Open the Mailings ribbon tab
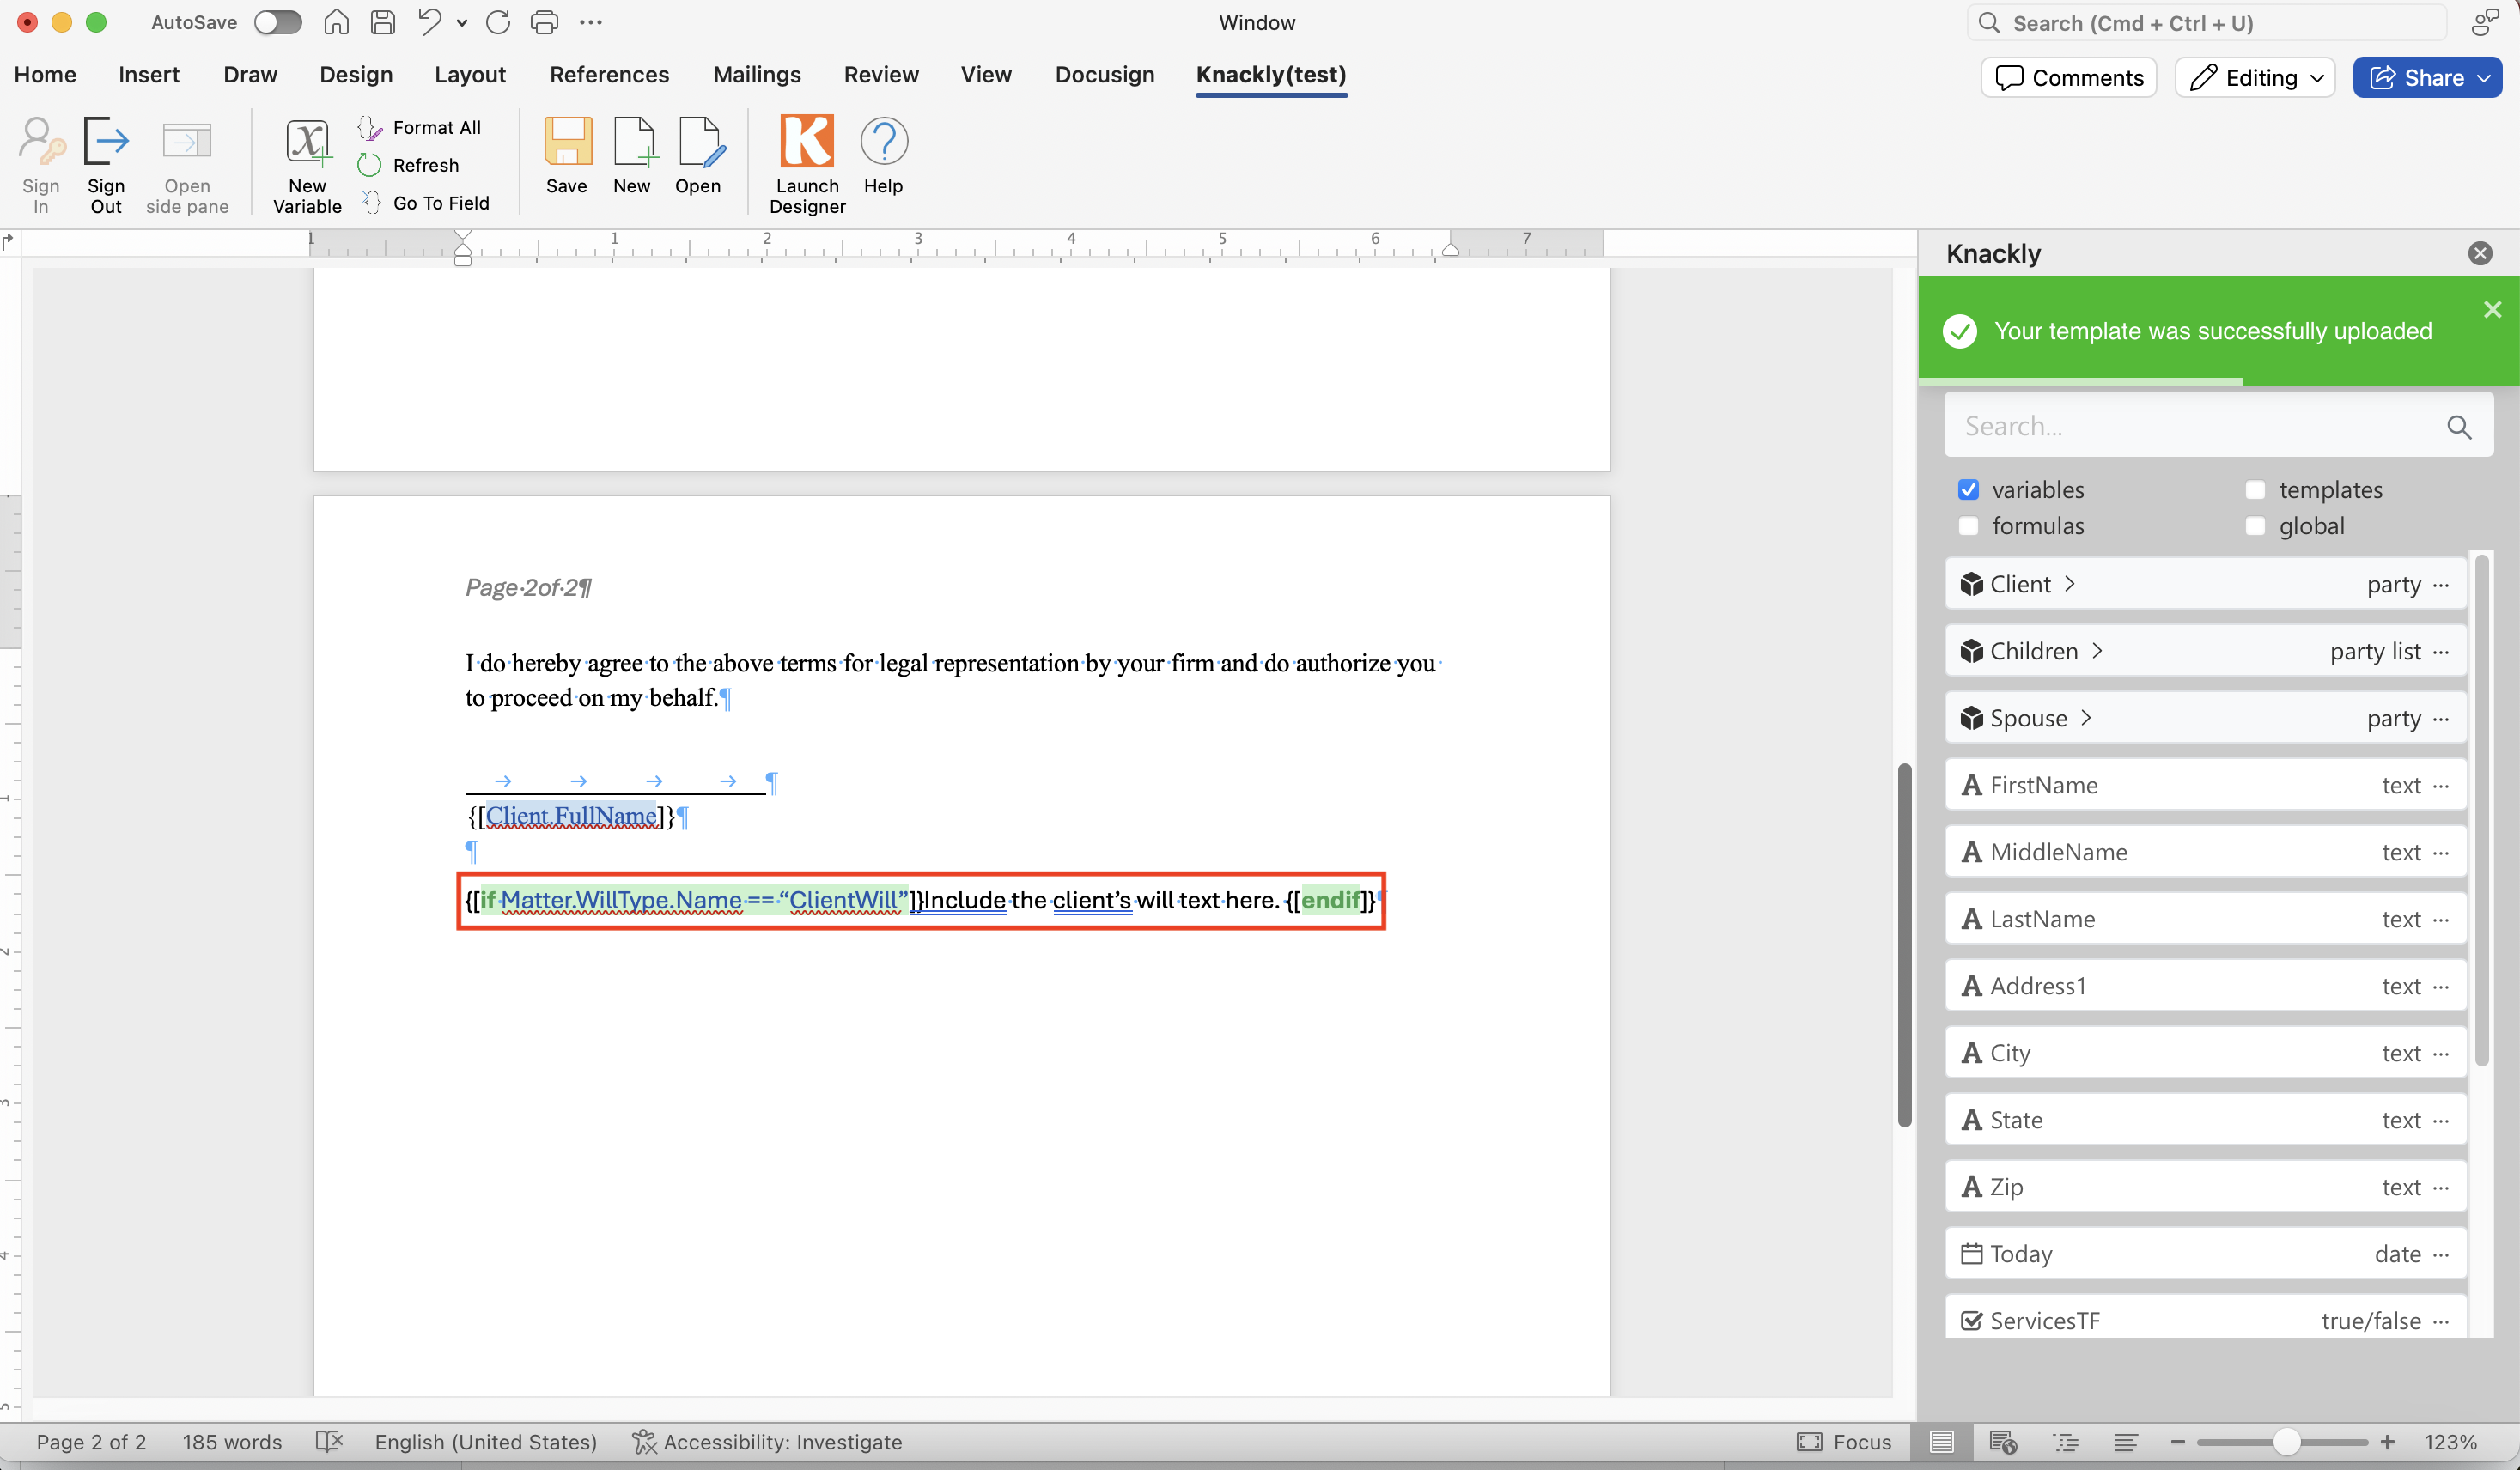This screenshot has width=2520, height=1470. click(756, 75)
